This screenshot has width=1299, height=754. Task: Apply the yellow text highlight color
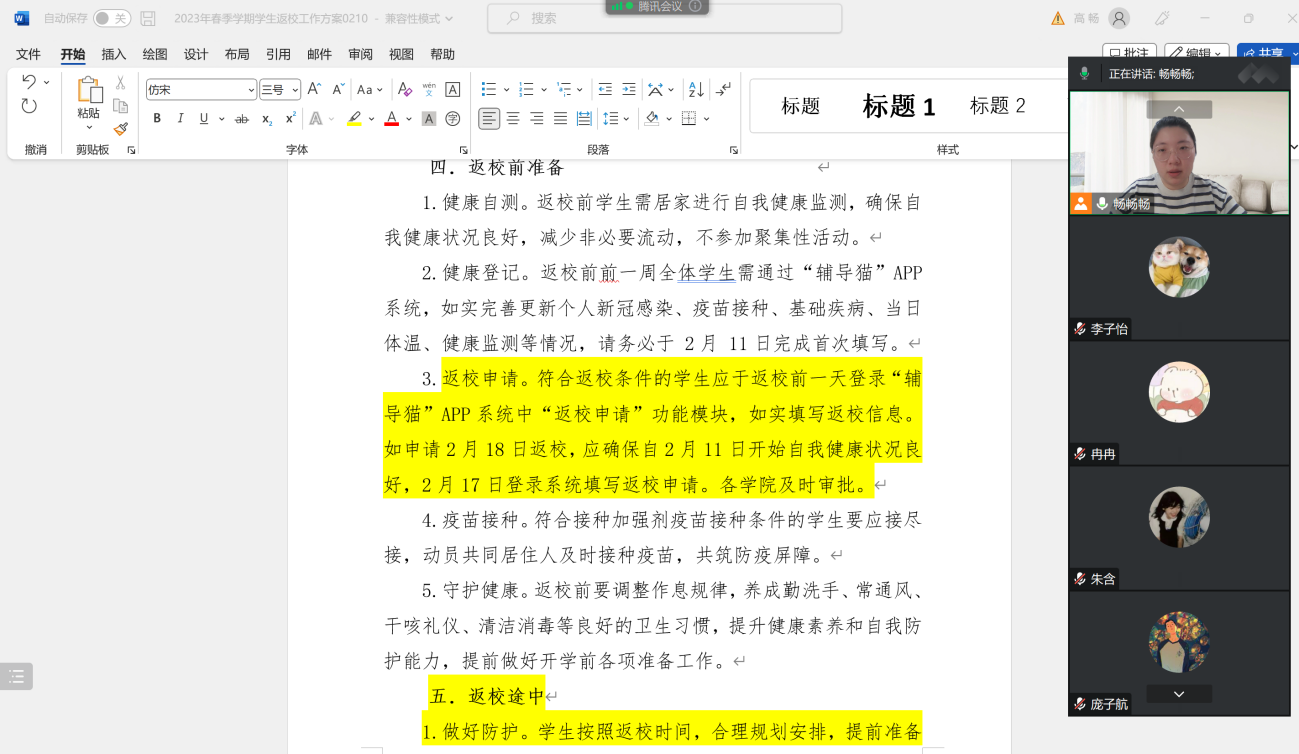pos(354,119)
